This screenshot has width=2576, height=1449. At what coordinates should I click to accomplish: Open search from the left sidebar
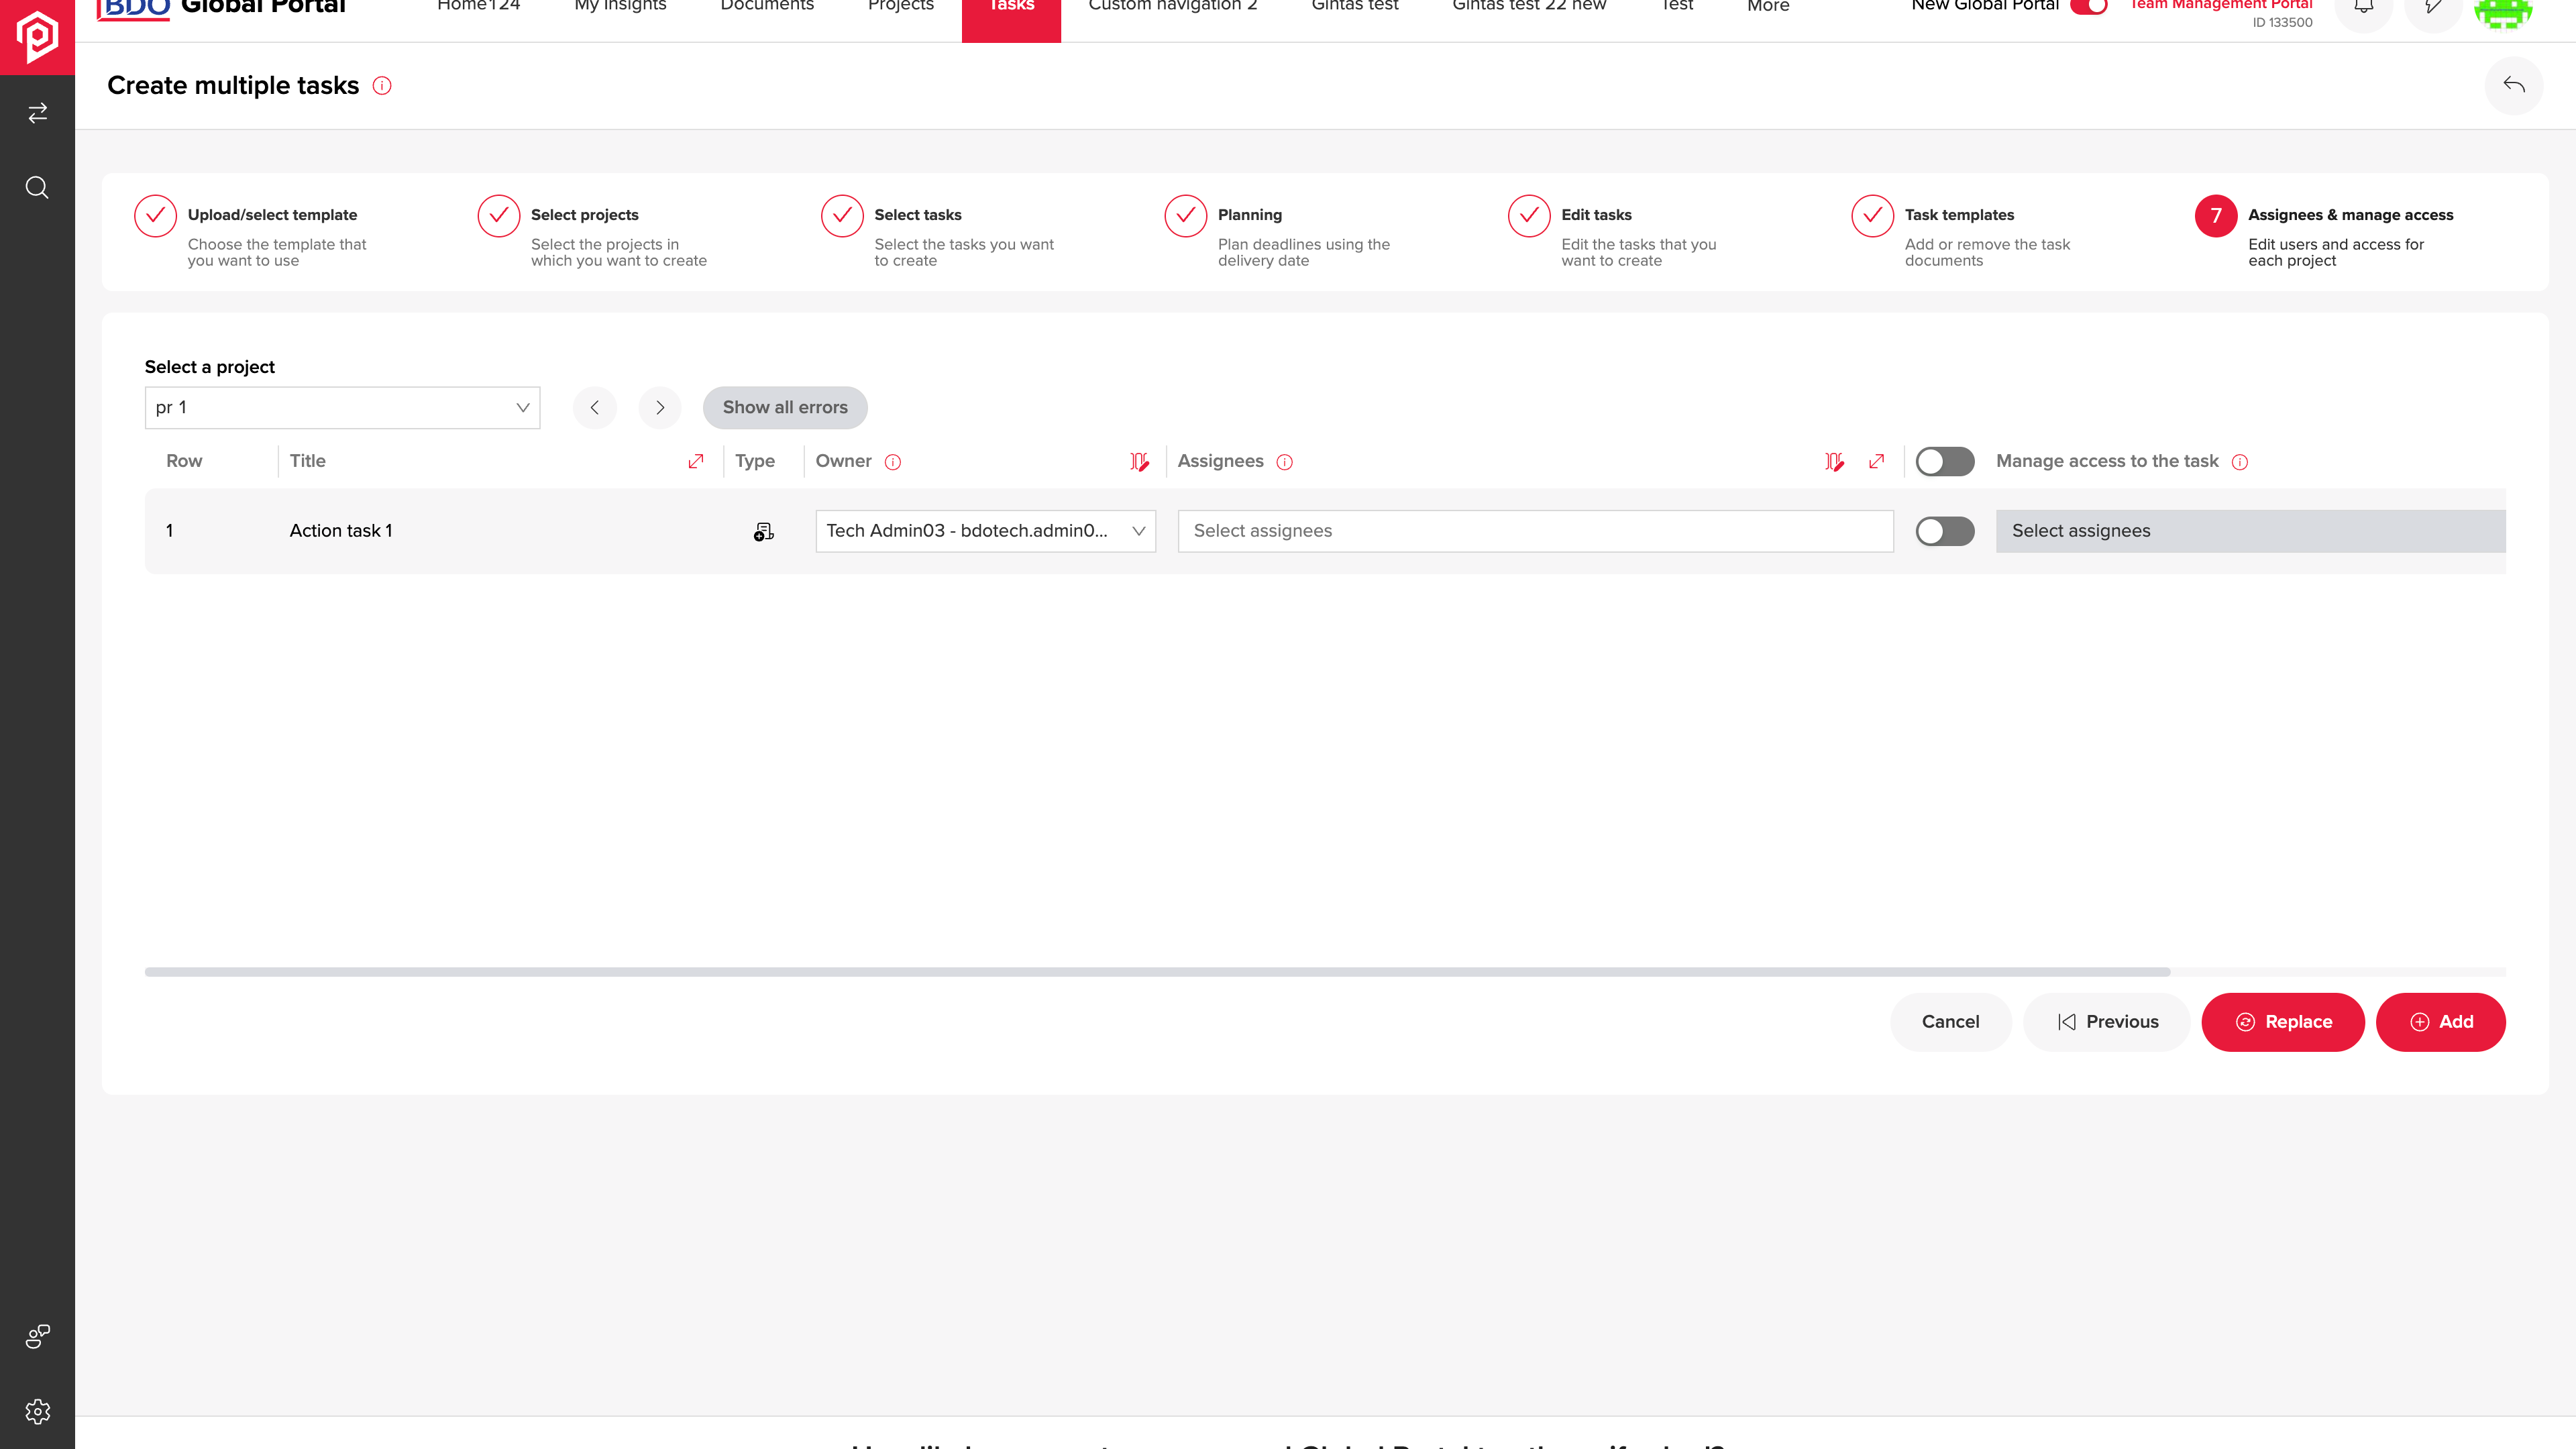(37, 187)
